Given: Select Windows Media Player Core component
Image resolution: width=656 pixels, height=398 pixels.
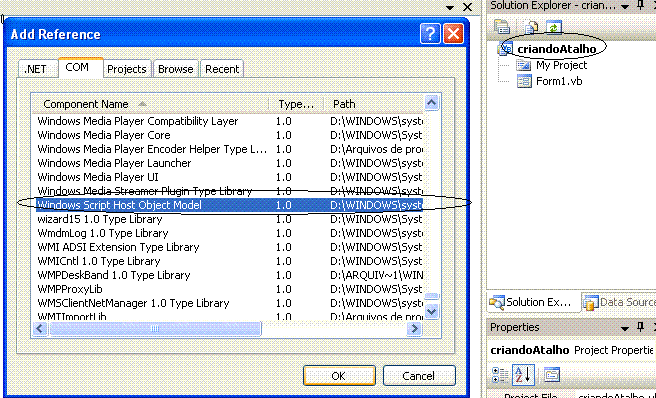Looking at the screenshot, I should [229, 135].
